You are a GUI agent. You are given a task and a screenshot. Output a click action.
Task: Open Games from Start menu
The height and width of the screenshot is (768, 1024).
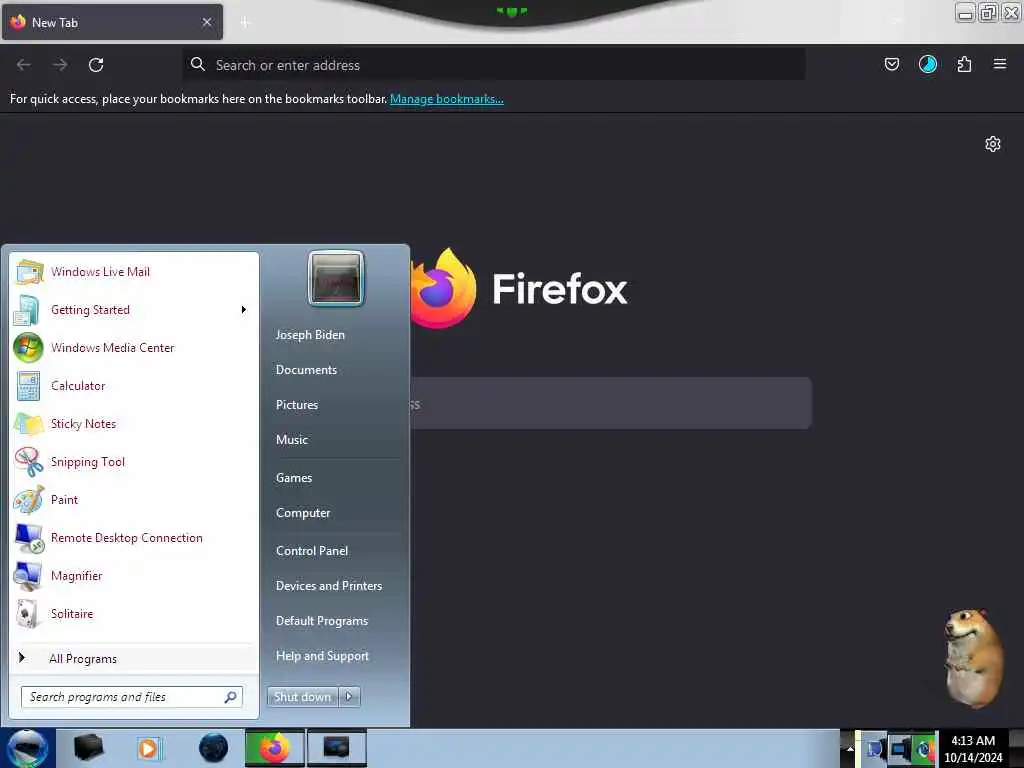click(294, 478)
